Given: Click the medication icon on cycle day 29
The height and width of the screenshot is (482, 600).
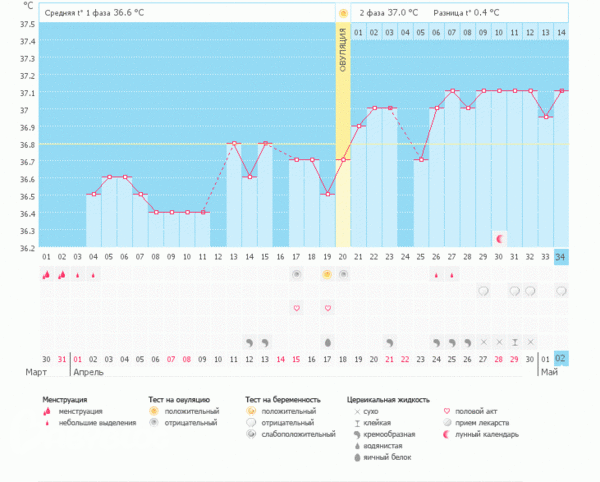Looking at the screenshot, I should coord(483,291).
